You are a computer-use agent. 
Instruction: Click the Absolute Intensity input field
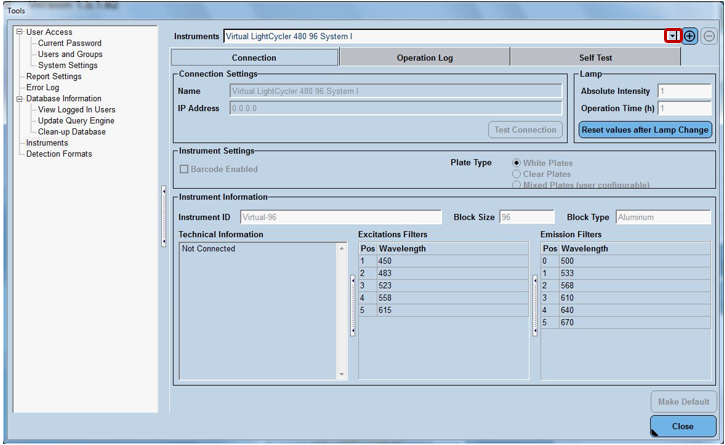coord(684,91)
